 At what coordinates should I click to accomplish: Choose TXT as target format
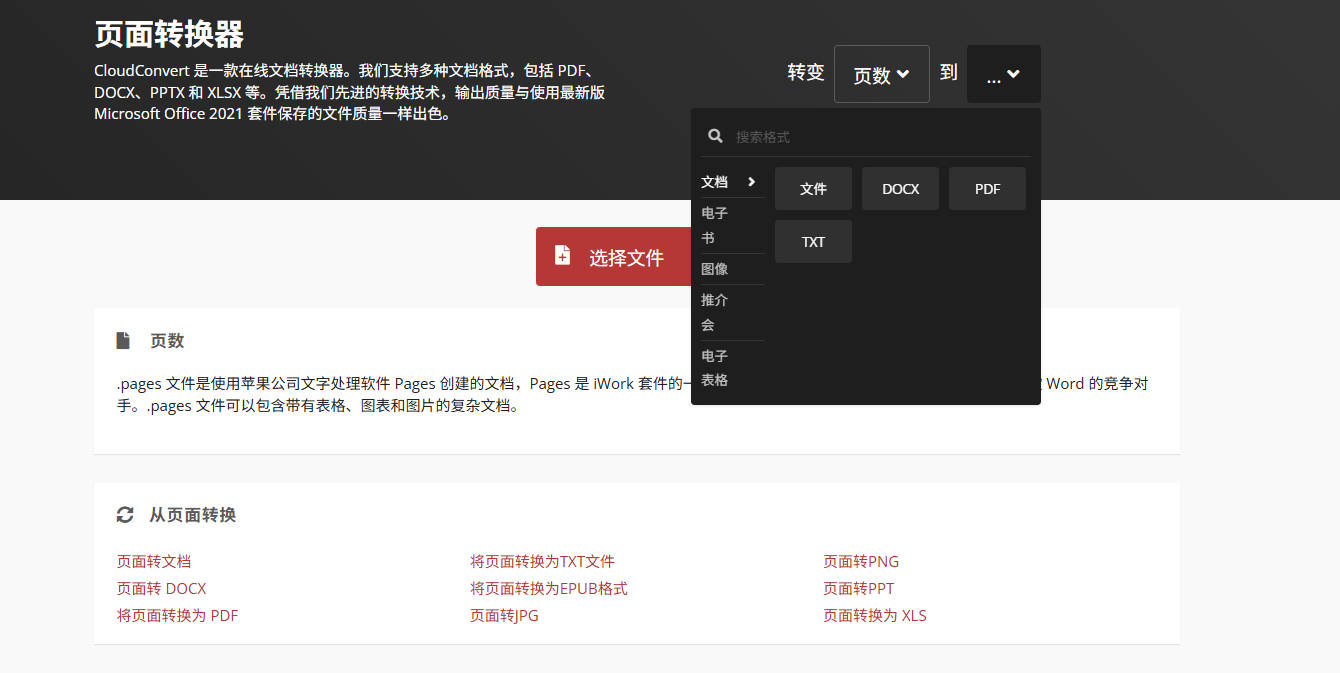[x=813, y=241]
